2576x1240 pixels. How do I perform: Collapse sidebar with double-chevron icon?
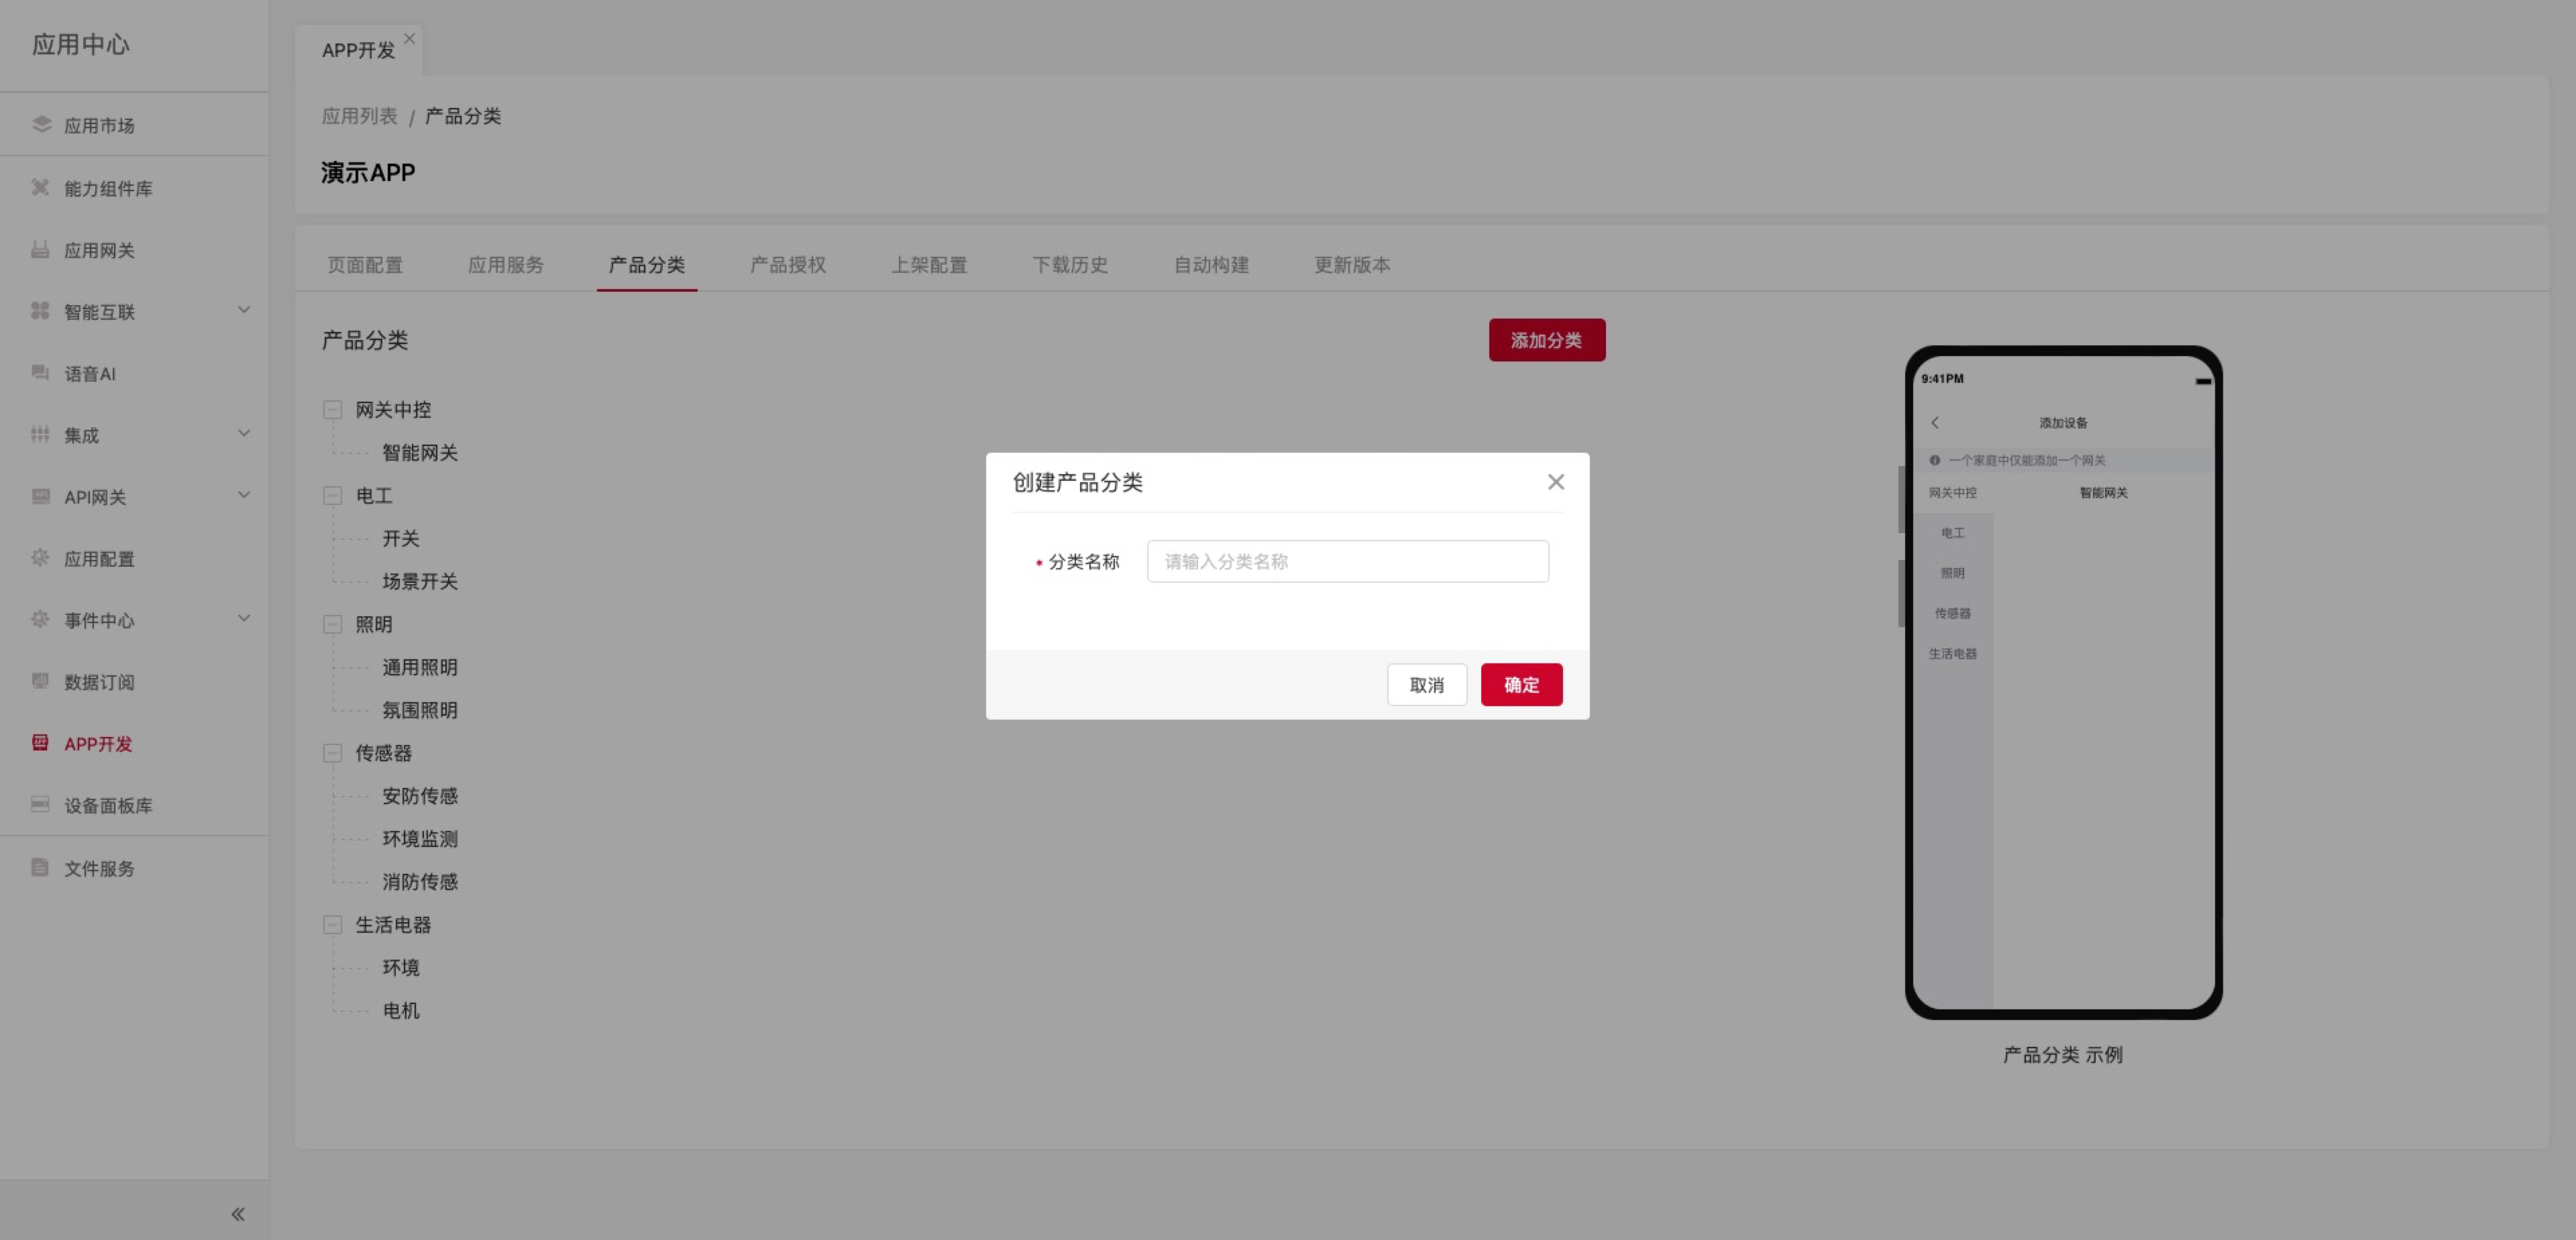(238, 1214)
